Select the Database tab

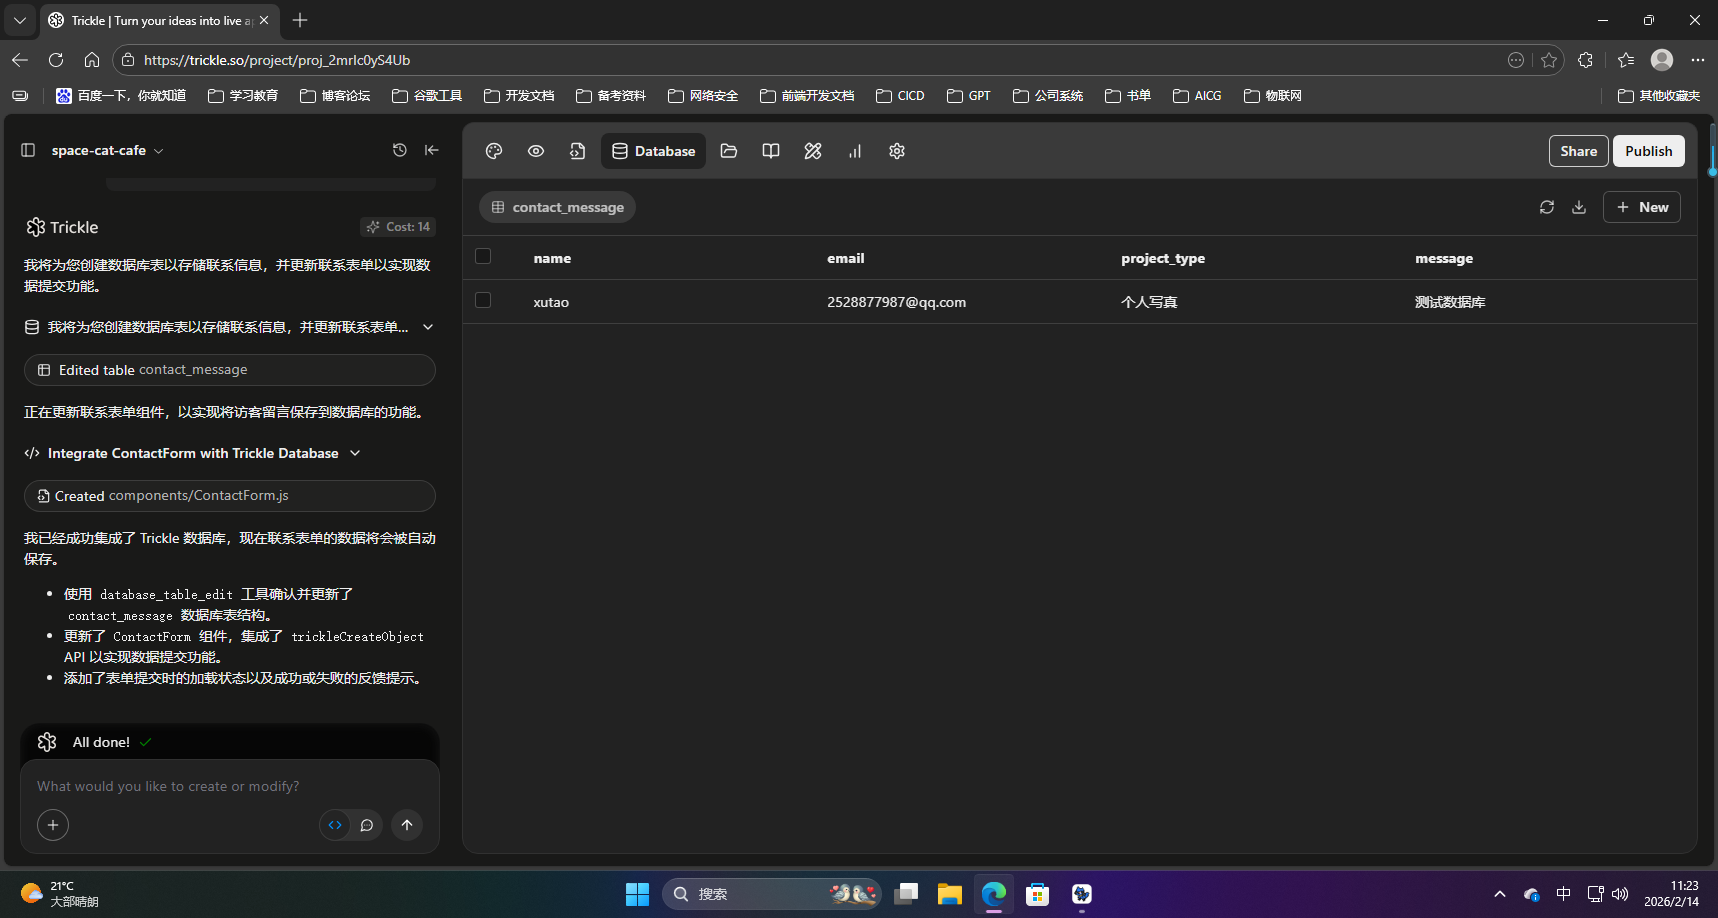click(653, 151)
